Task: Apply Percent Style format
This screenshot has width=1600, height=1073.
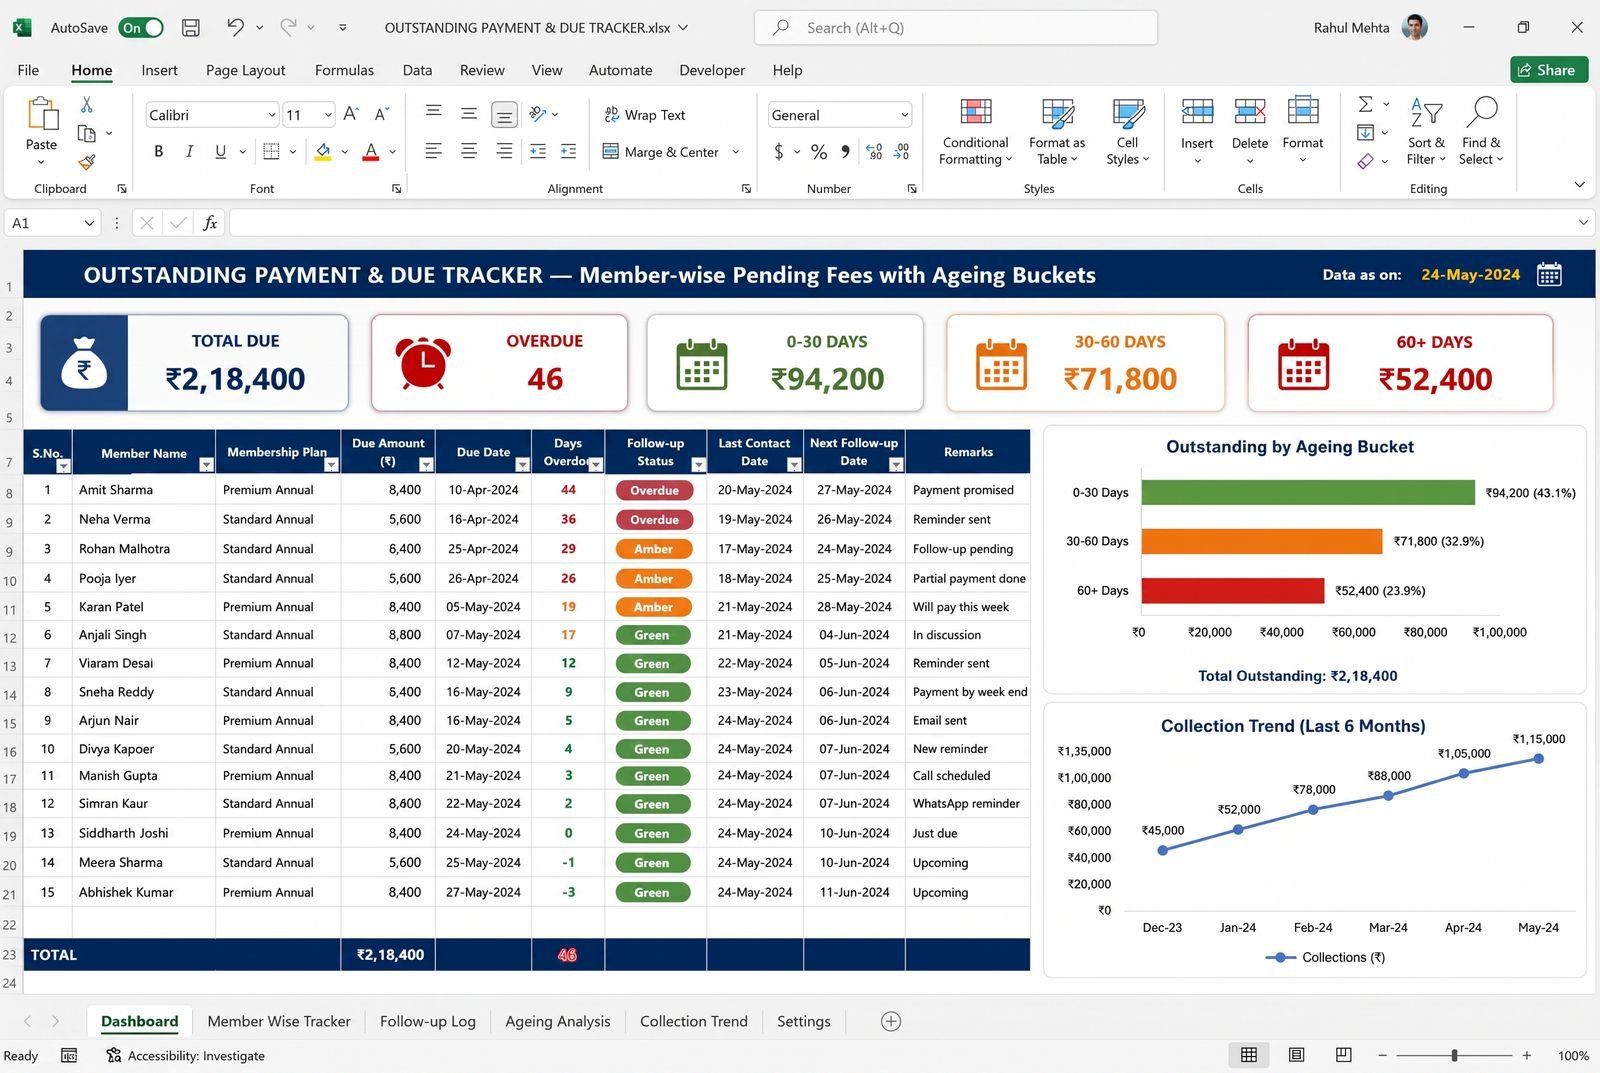Action: coord(819,152)
